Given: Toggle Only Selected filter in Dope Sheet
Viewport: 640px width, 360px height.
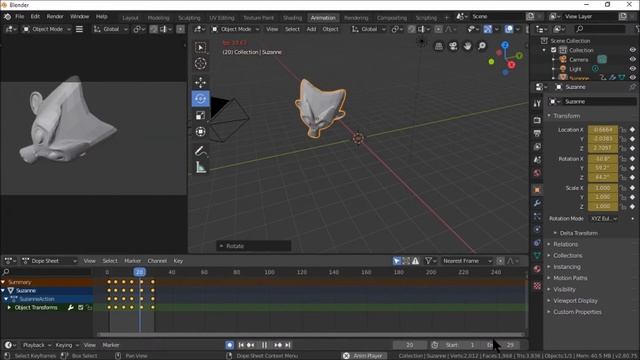Looking at the screenshot, I should coord(396,261).
